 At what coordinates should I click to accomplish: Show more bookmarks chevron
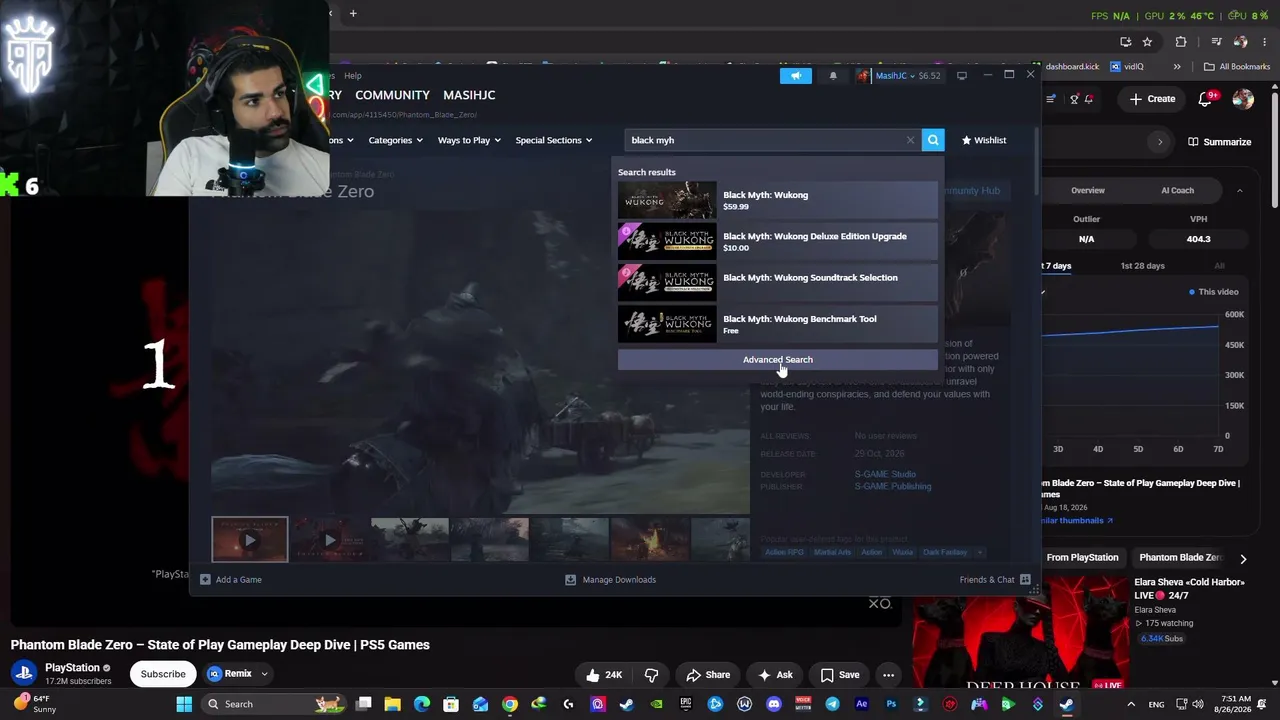1177,67
